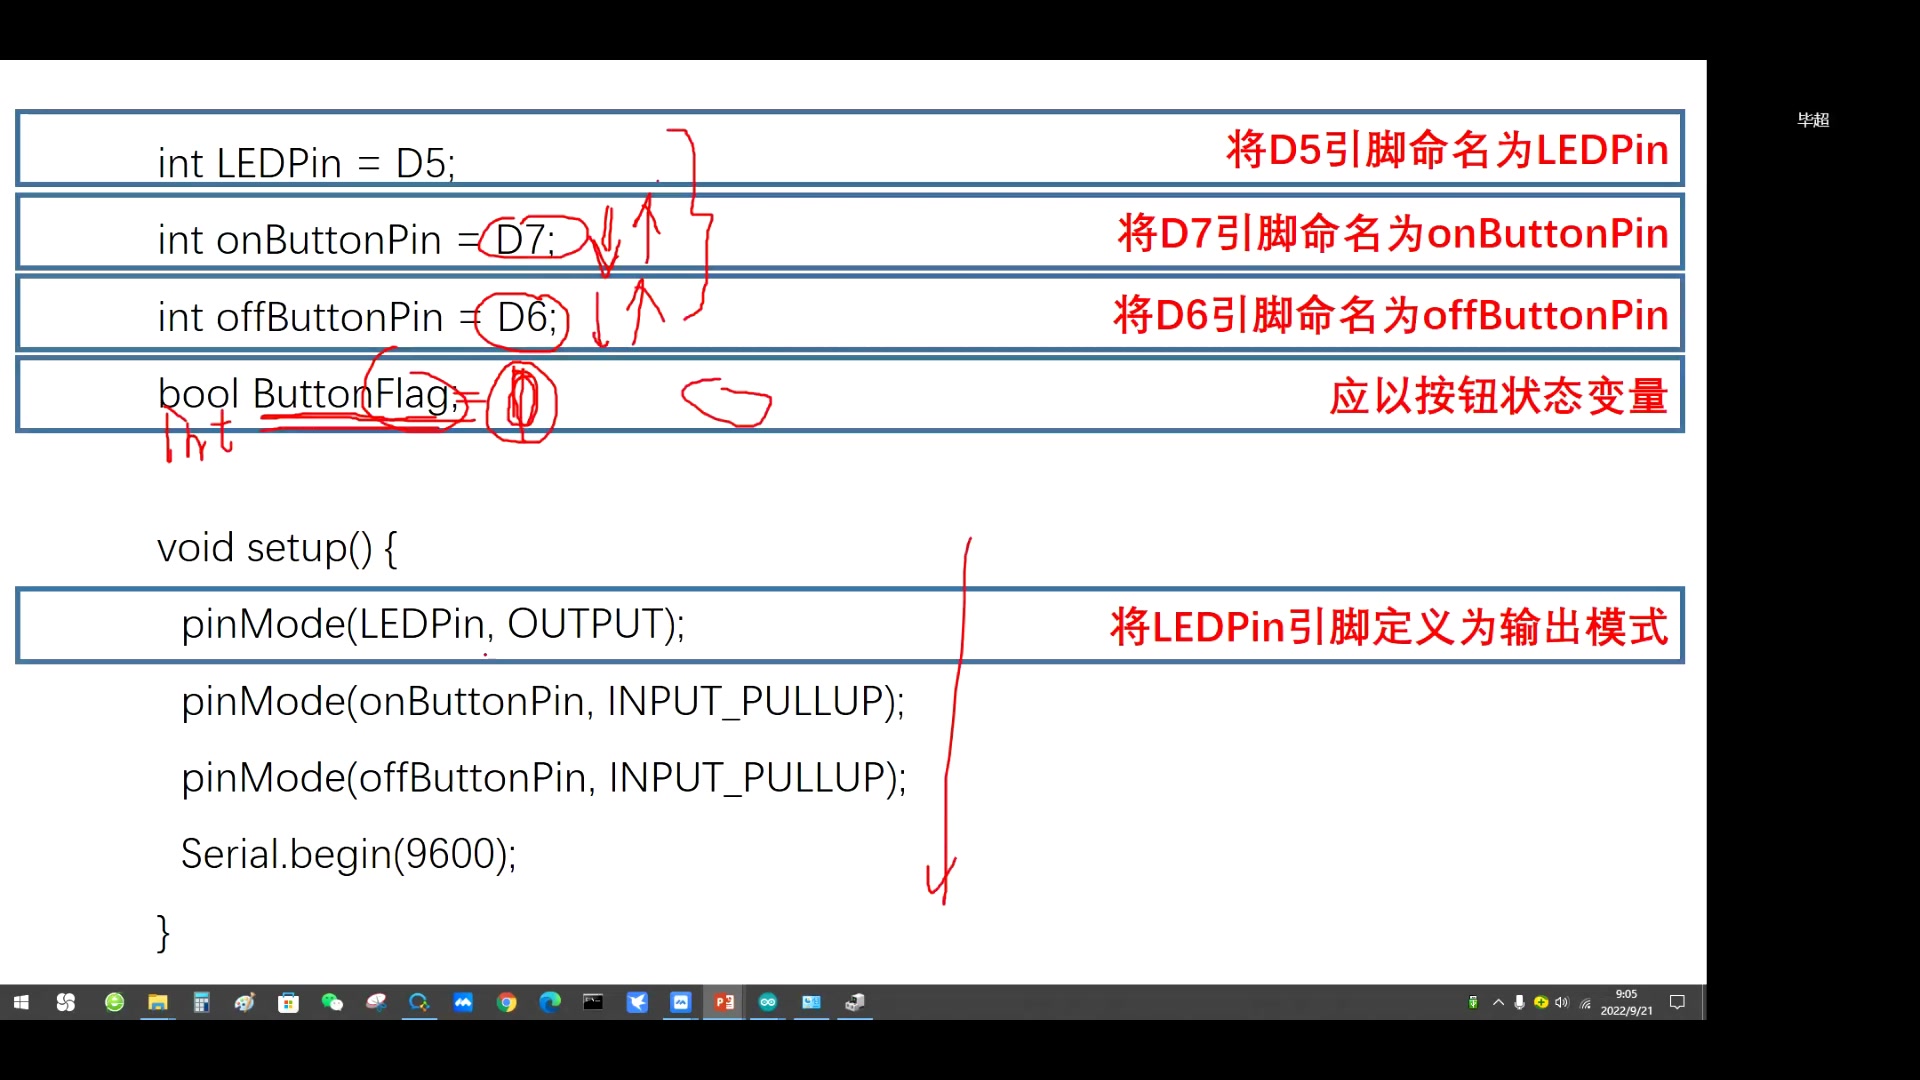The image size is (1920, 1080).
Task: Expand hidden system tray icons
Action: 1498,1002
